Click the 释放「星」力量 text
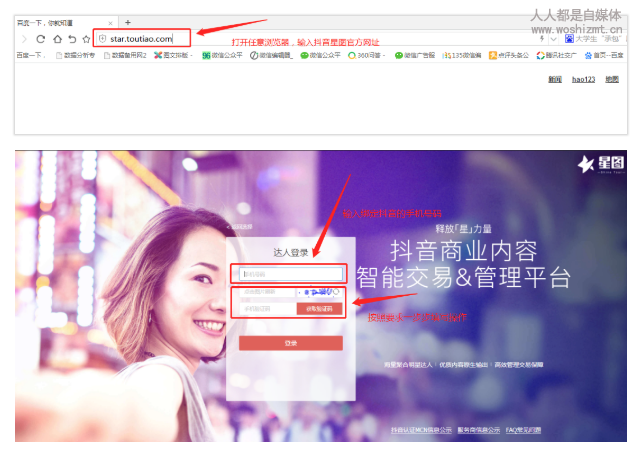This screenshot has height=452, width=638. [x=463, y=229]
